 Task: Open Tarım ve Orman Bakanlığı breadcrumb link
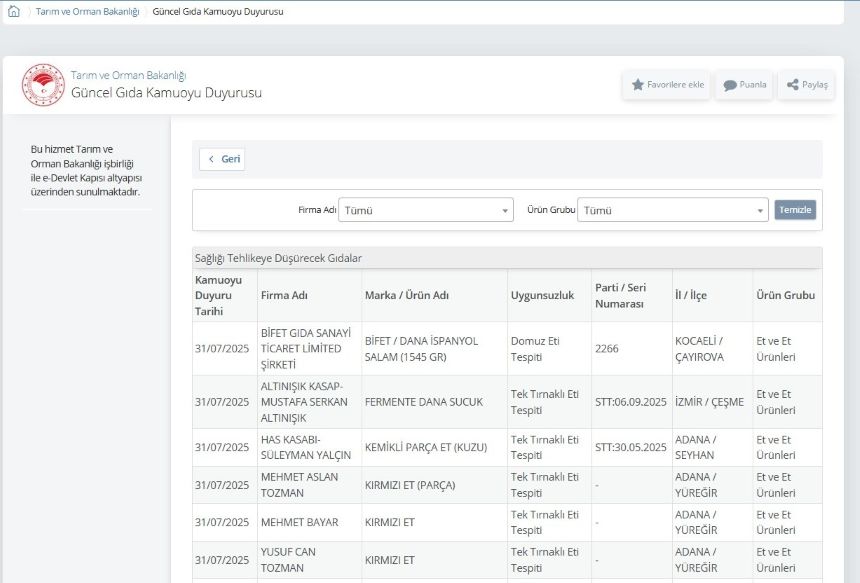point(87,12)
